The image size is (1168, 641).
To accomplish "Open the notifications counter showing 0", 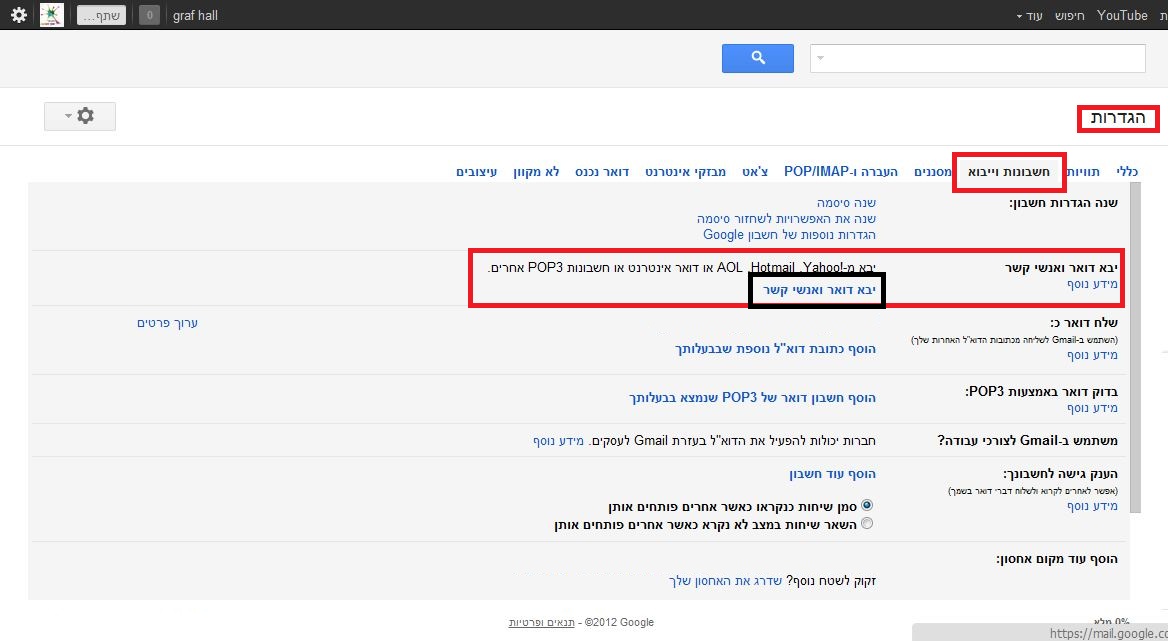I will 149,15.
